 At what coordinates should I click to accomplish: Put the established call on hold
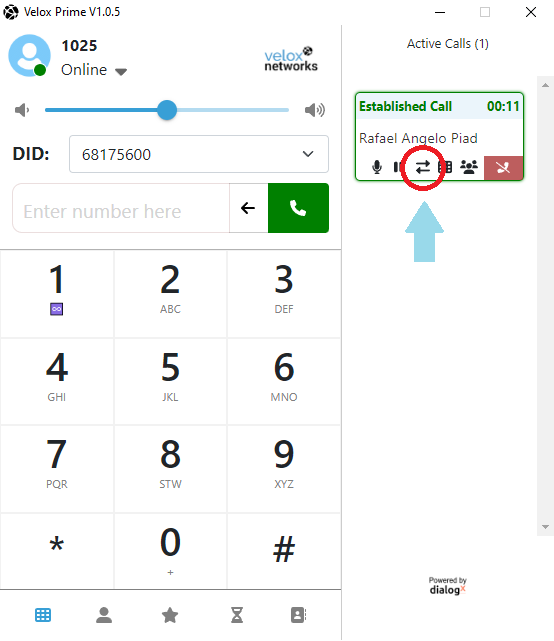397,167
